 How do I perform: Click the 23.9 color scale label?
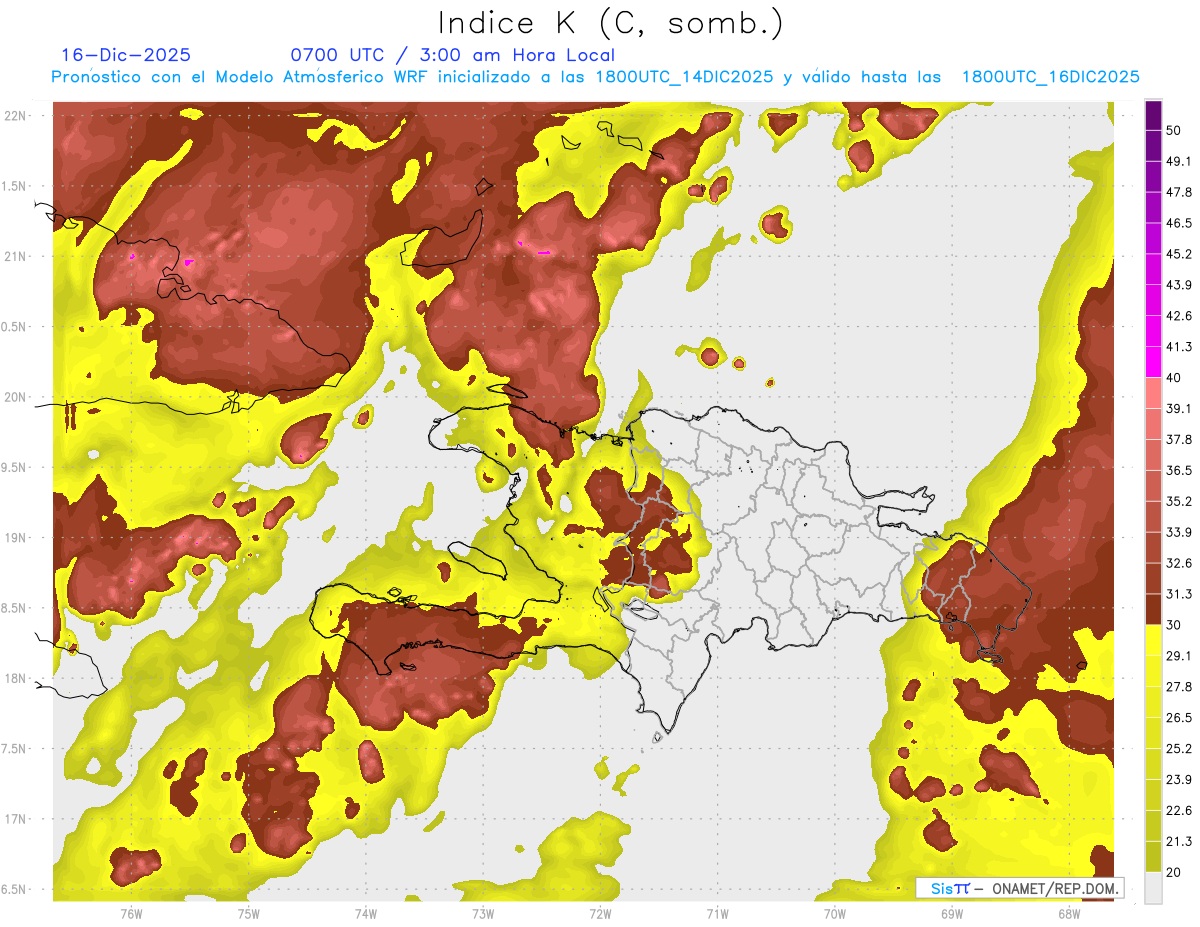tap(1179, 780)
